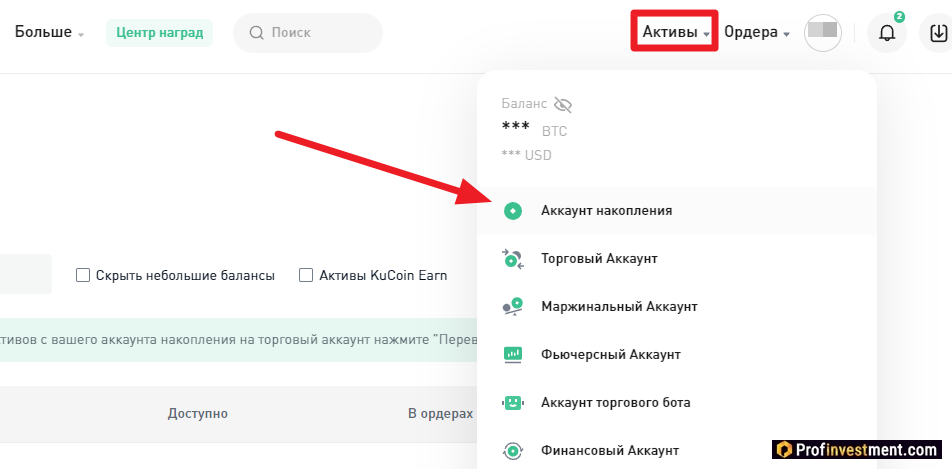The width and height of the screenshot is (952, 469).
Task: Click the Торговый Аккаунт icon
Action: (x=513, y=259)
